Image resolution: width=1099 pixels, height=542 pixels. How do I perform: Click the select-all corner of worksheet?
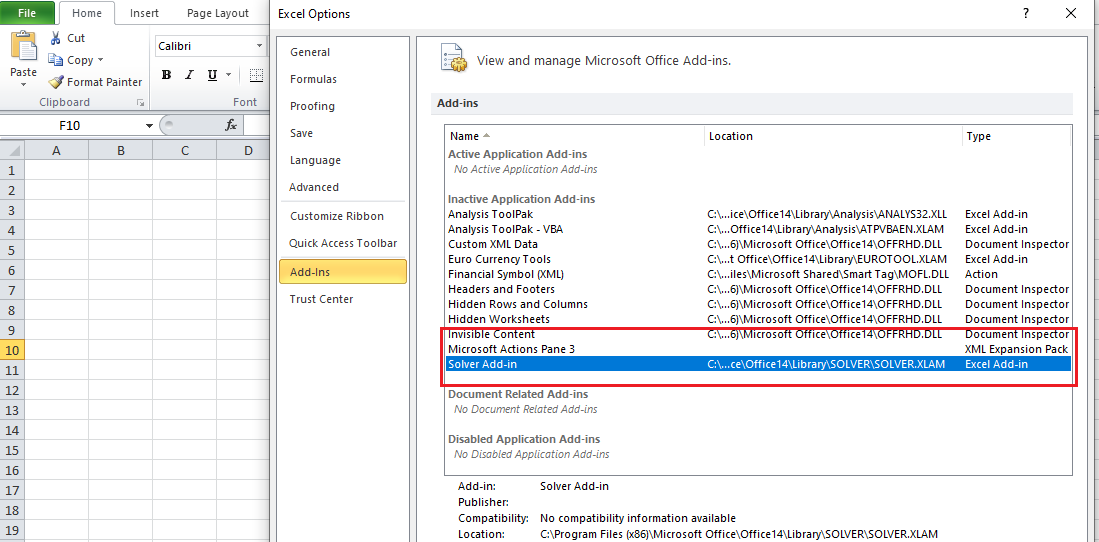tap(12, 150)
